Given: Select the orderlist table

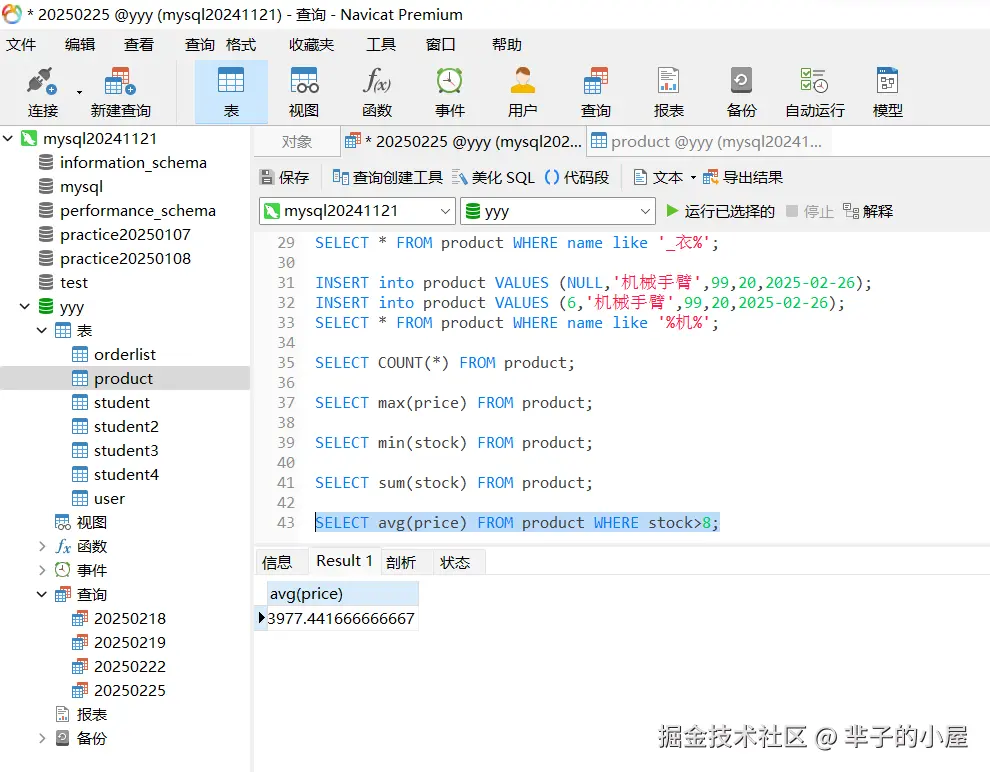Looking at the screenshot, I should tap(124, 355).
